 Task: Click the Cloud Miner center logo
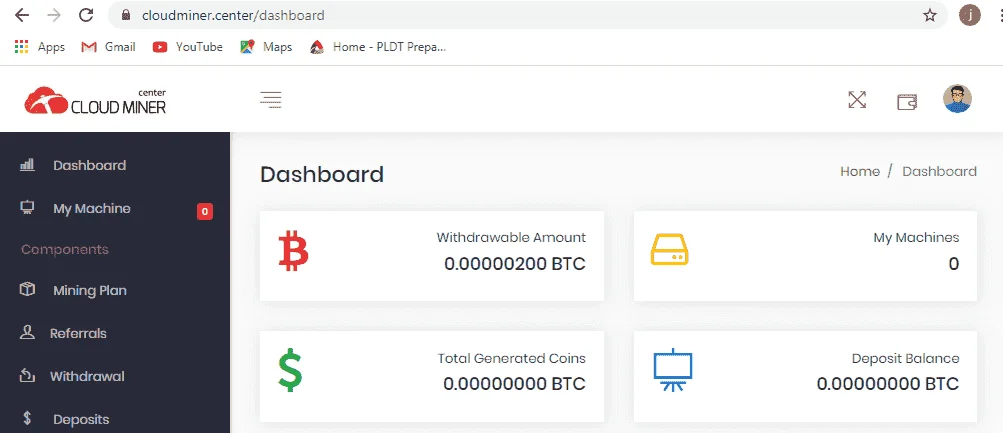pos(95,101)
